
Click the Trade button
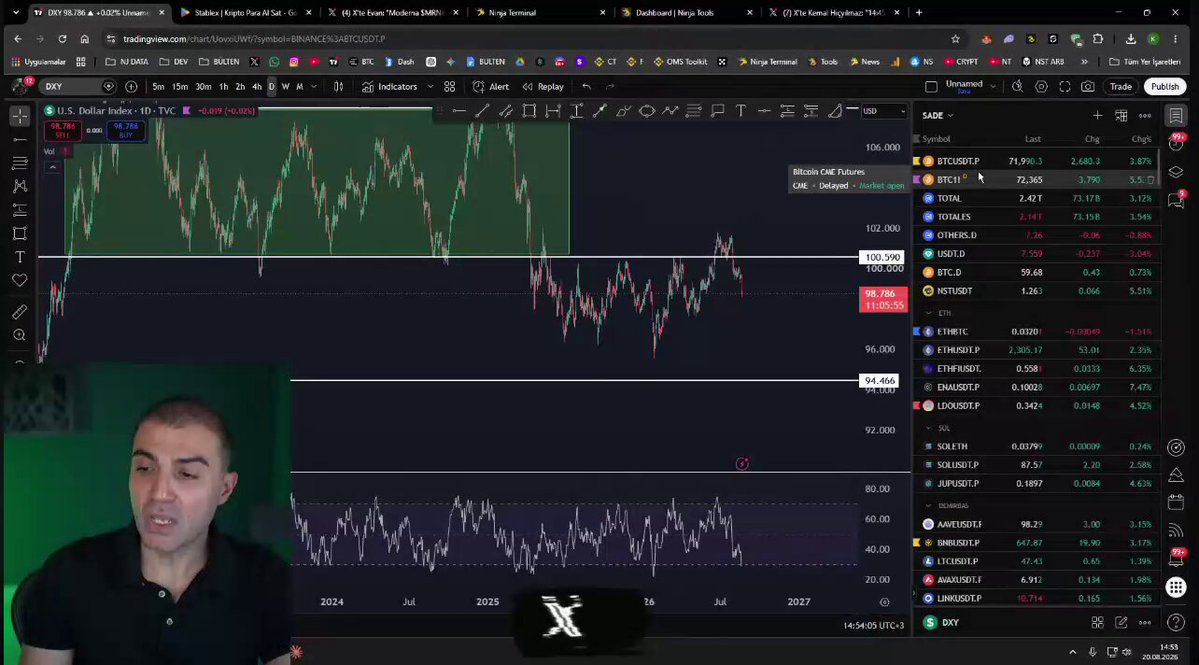point(1120,86)
